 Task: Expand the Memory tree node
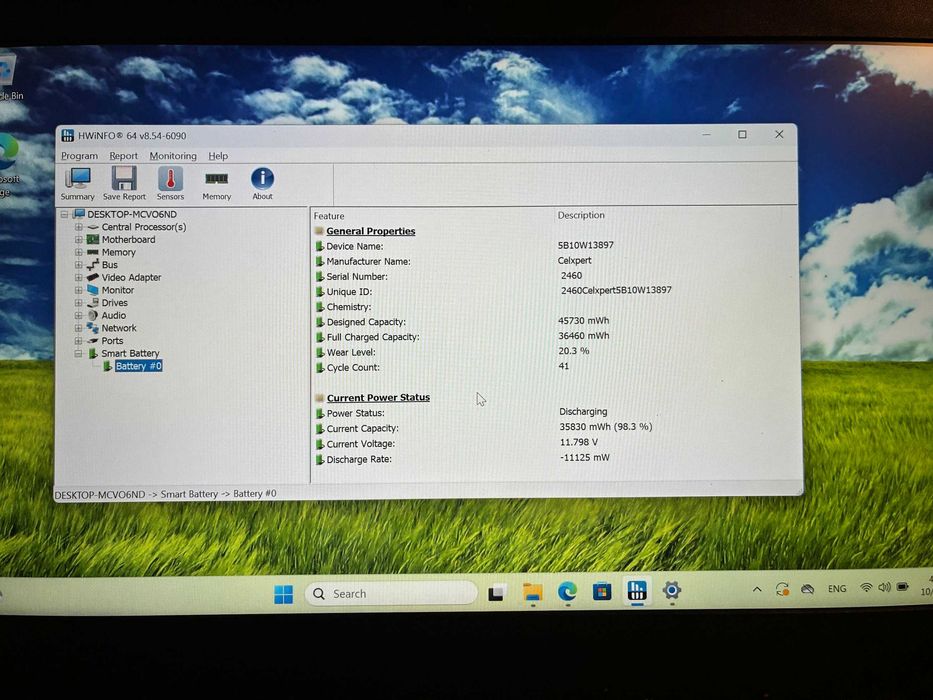[79, 252]
